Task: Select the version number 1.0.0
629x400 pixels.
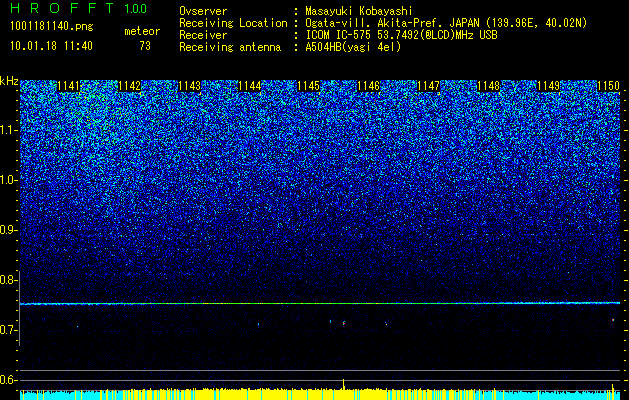Action: coord(136,8)
